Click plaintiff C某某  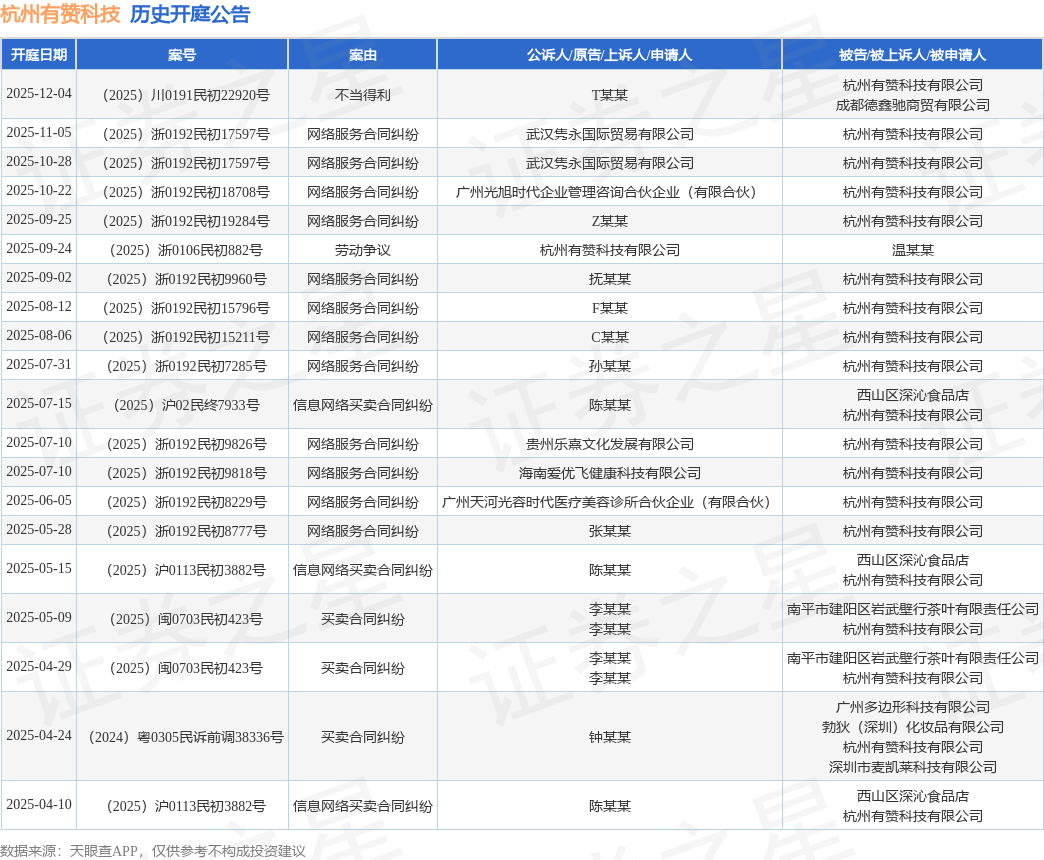click(609, 337)
